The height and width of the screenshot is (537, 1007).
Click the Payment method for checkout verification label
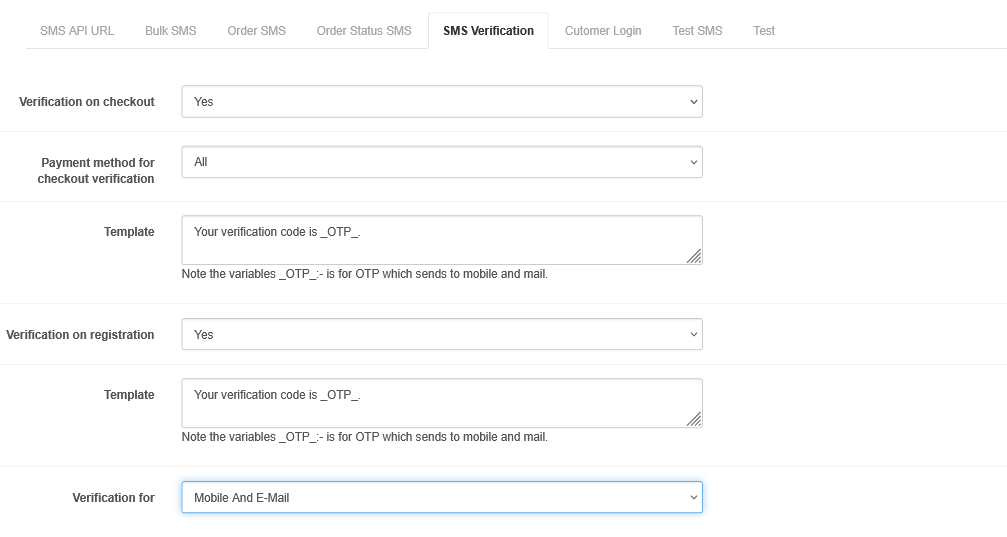(96, 171)
